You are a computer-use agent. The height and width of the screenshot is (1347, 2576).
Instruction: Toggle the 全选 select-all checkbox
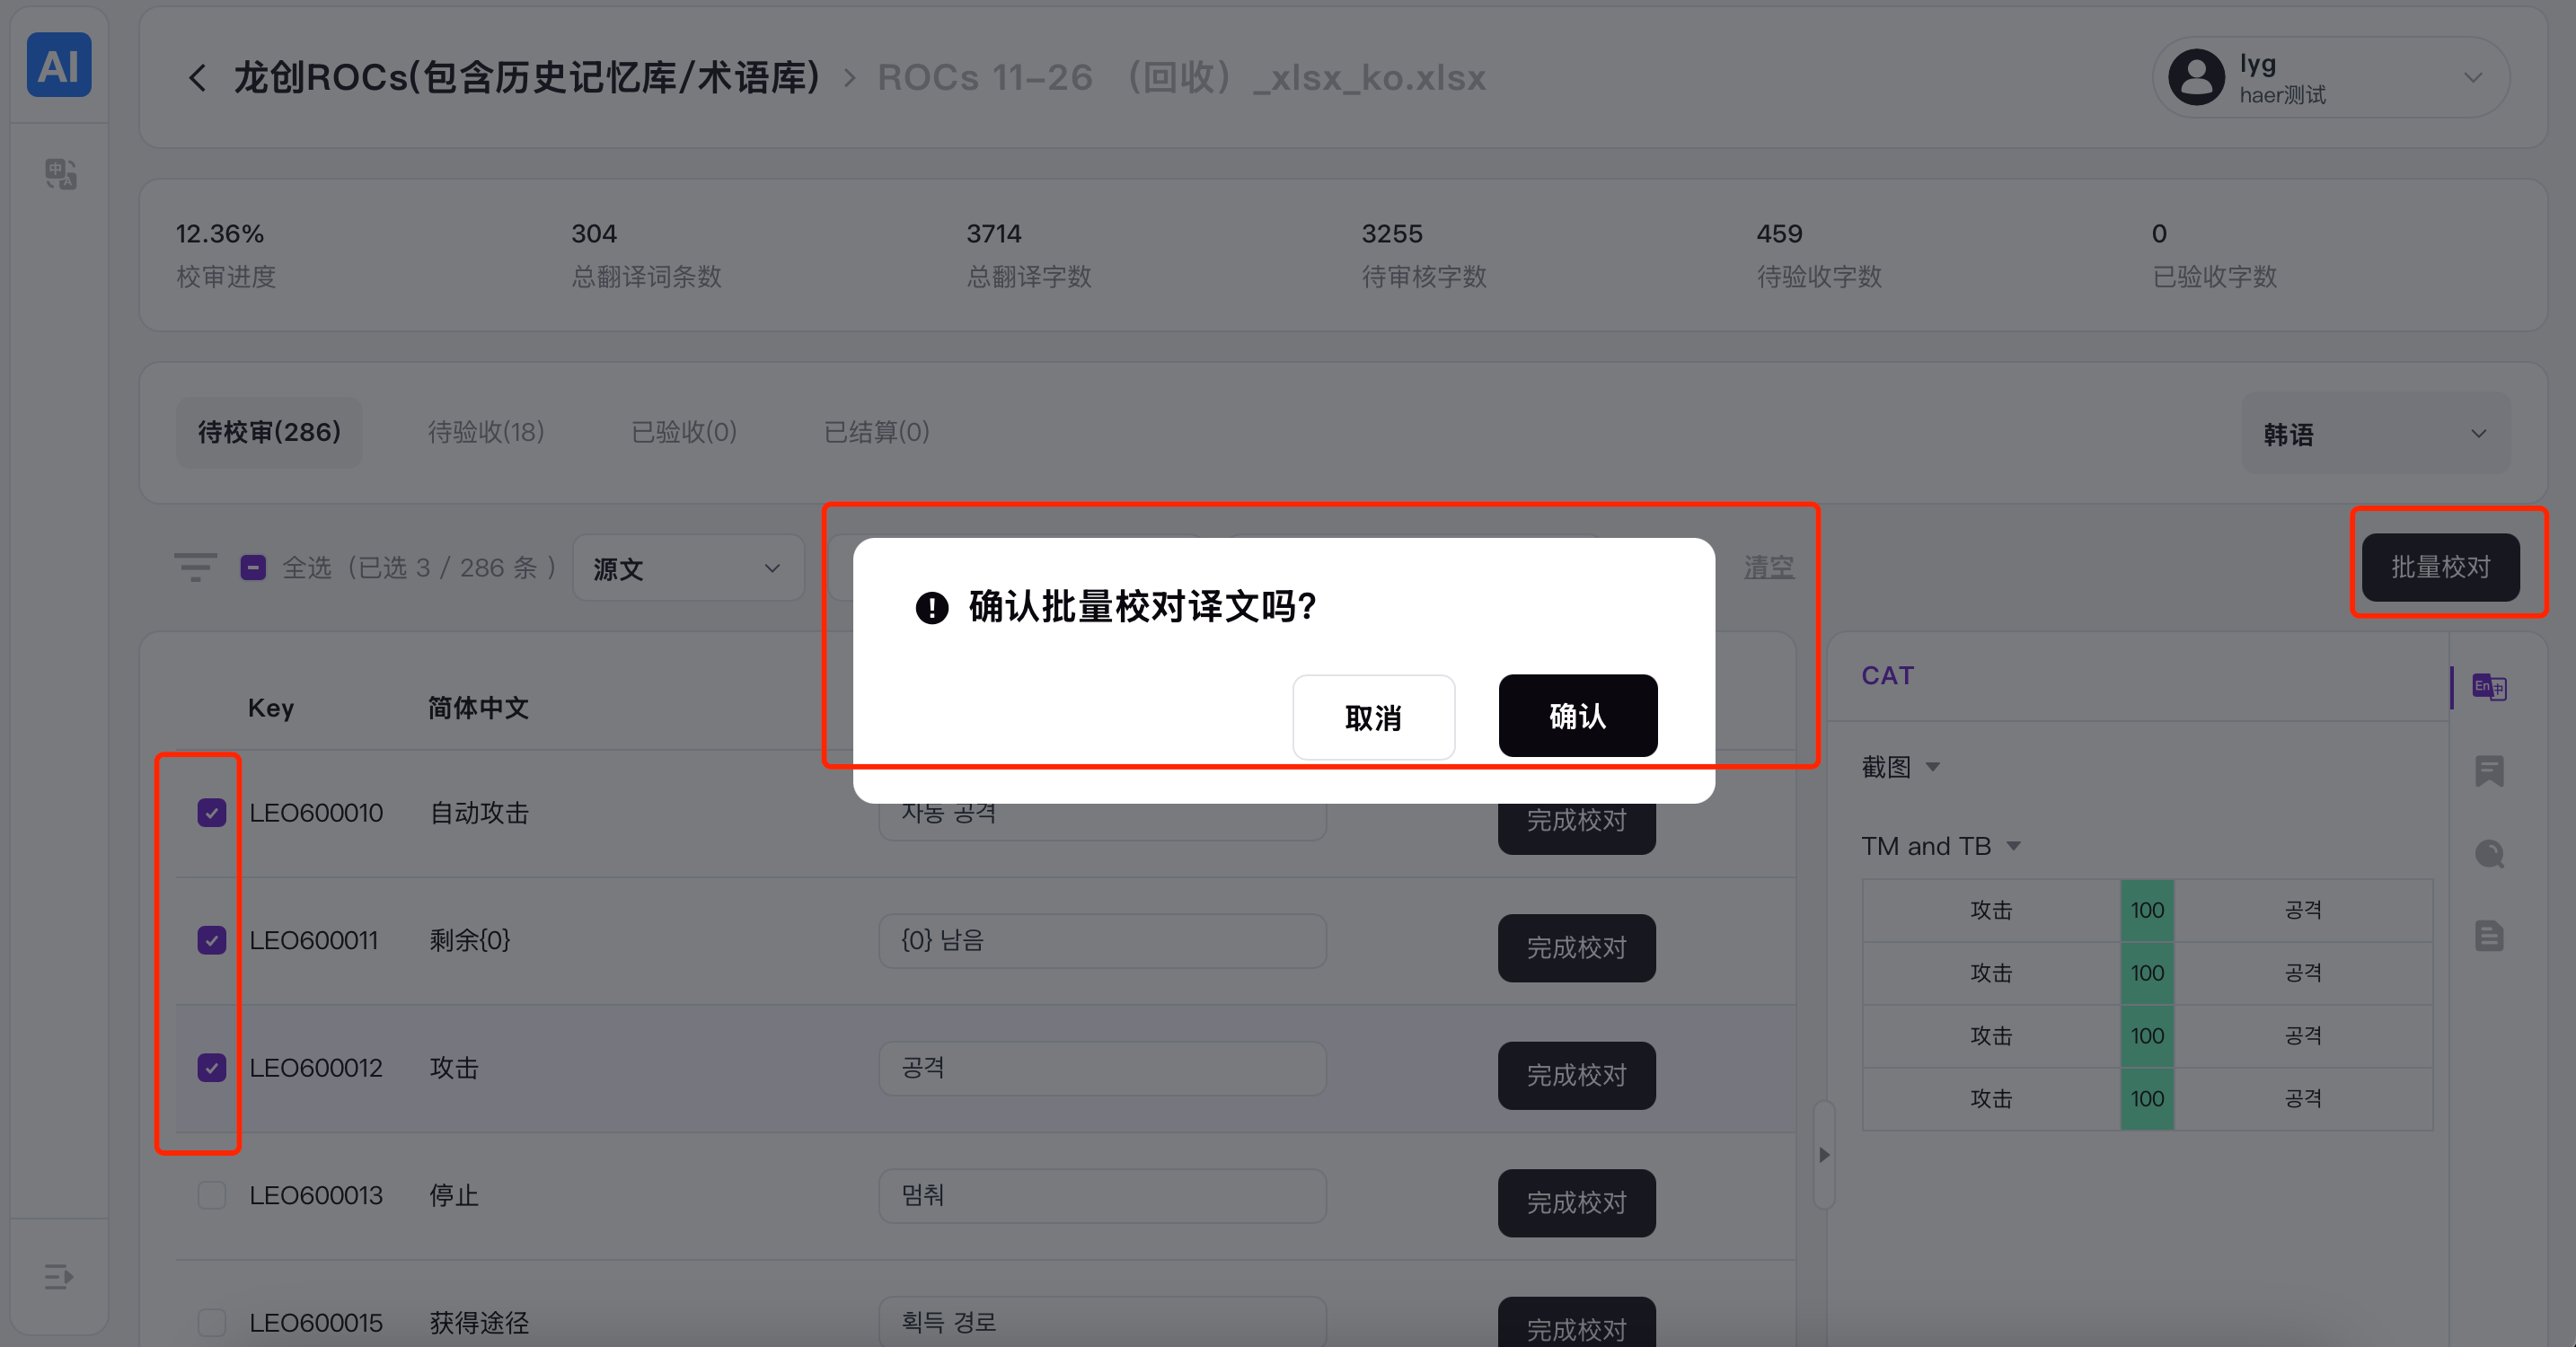[x=253, y=568]
